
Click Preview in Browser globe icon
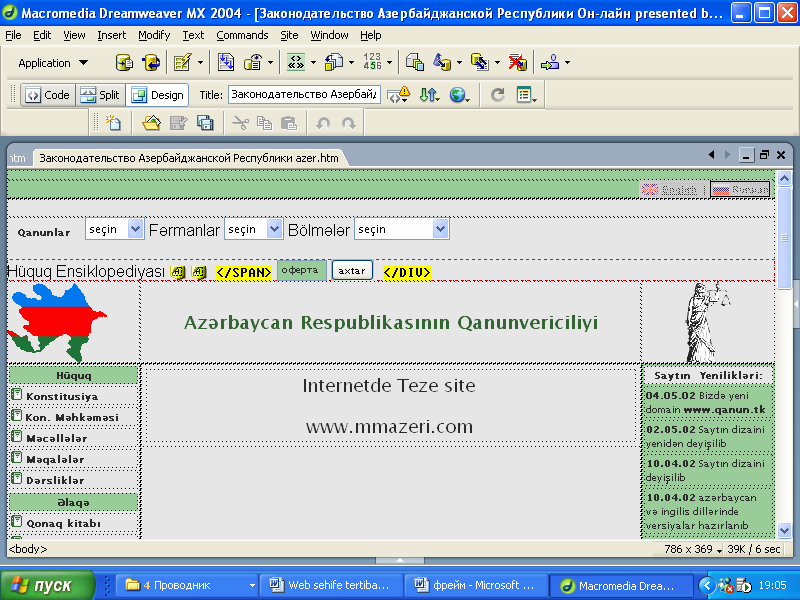(459, 94)
